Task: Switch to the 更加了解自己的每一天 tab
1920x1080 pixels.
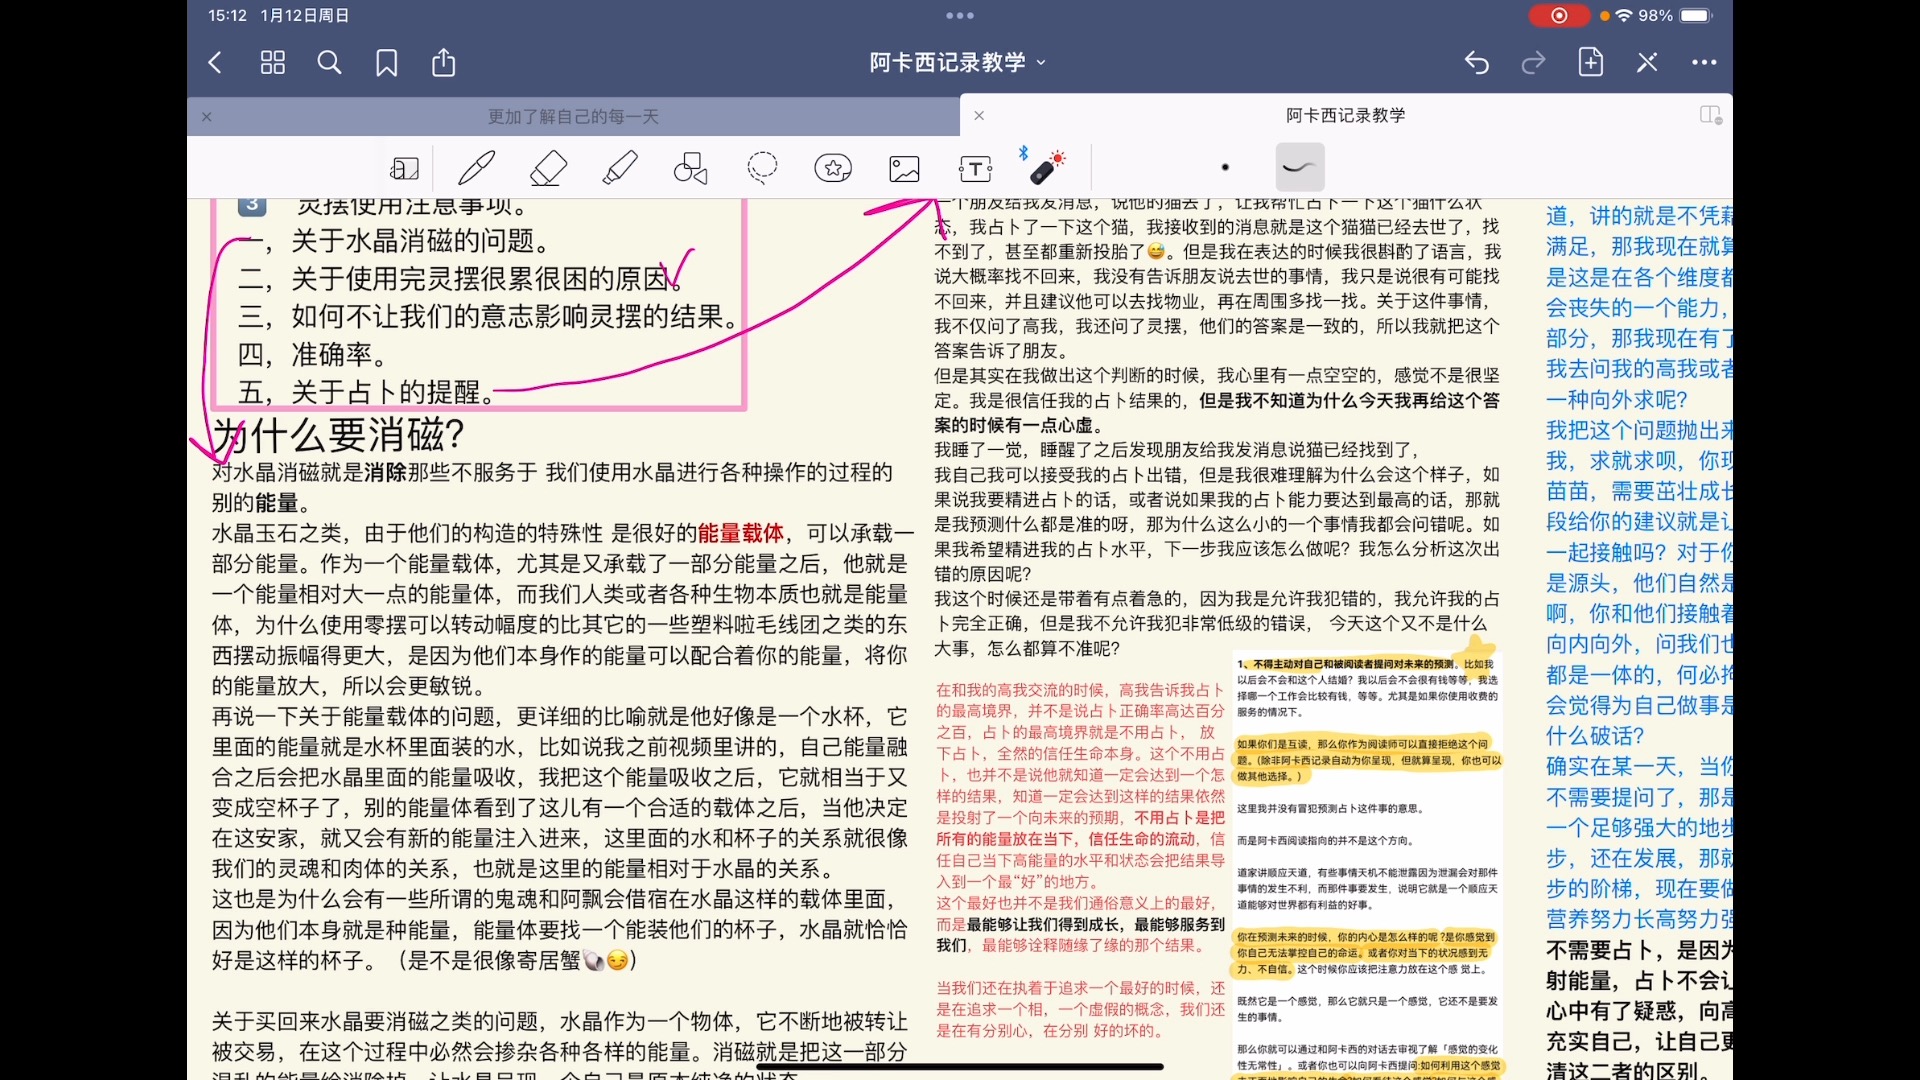Action: [x=572, y=116]
